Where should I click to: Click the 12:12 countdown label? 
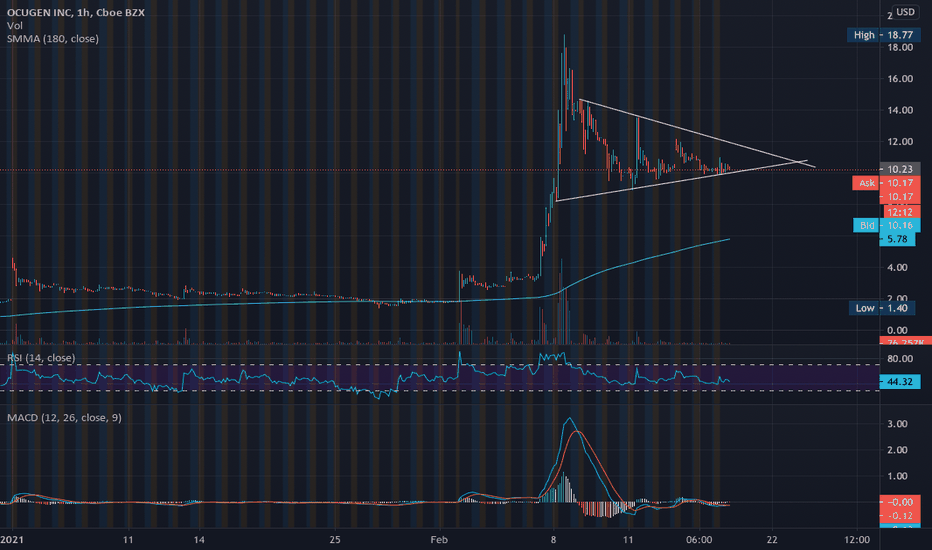tap(900, 212)
